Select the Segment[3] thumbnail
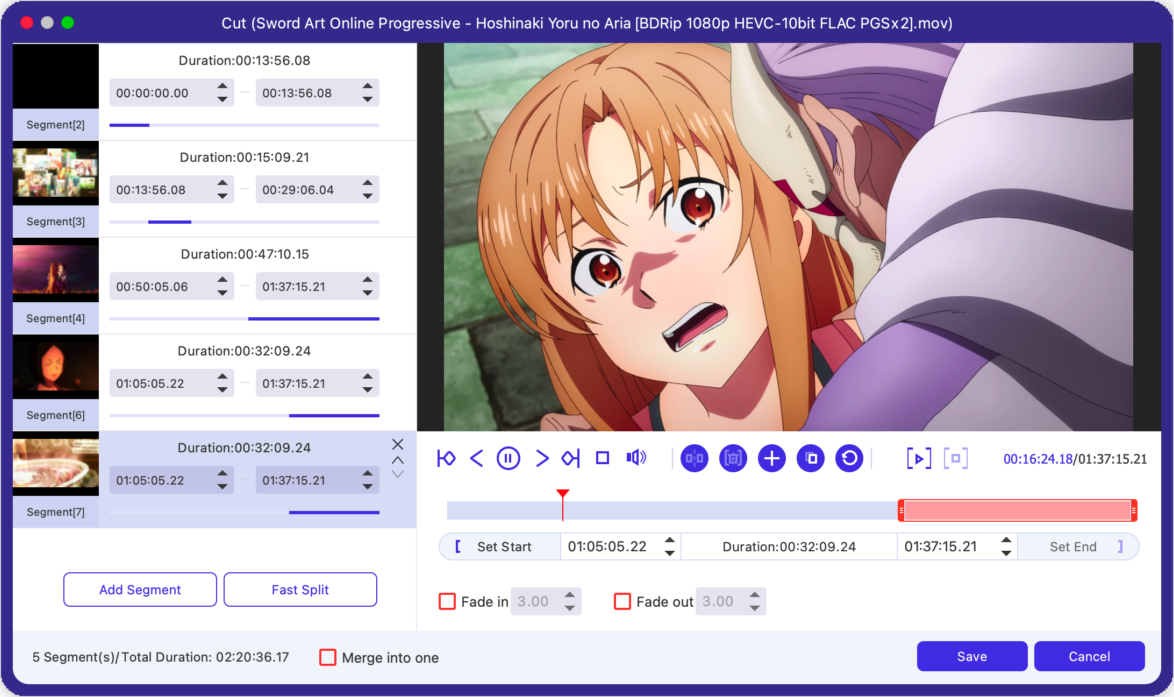1174x697 pixels. tap(55, 173)
